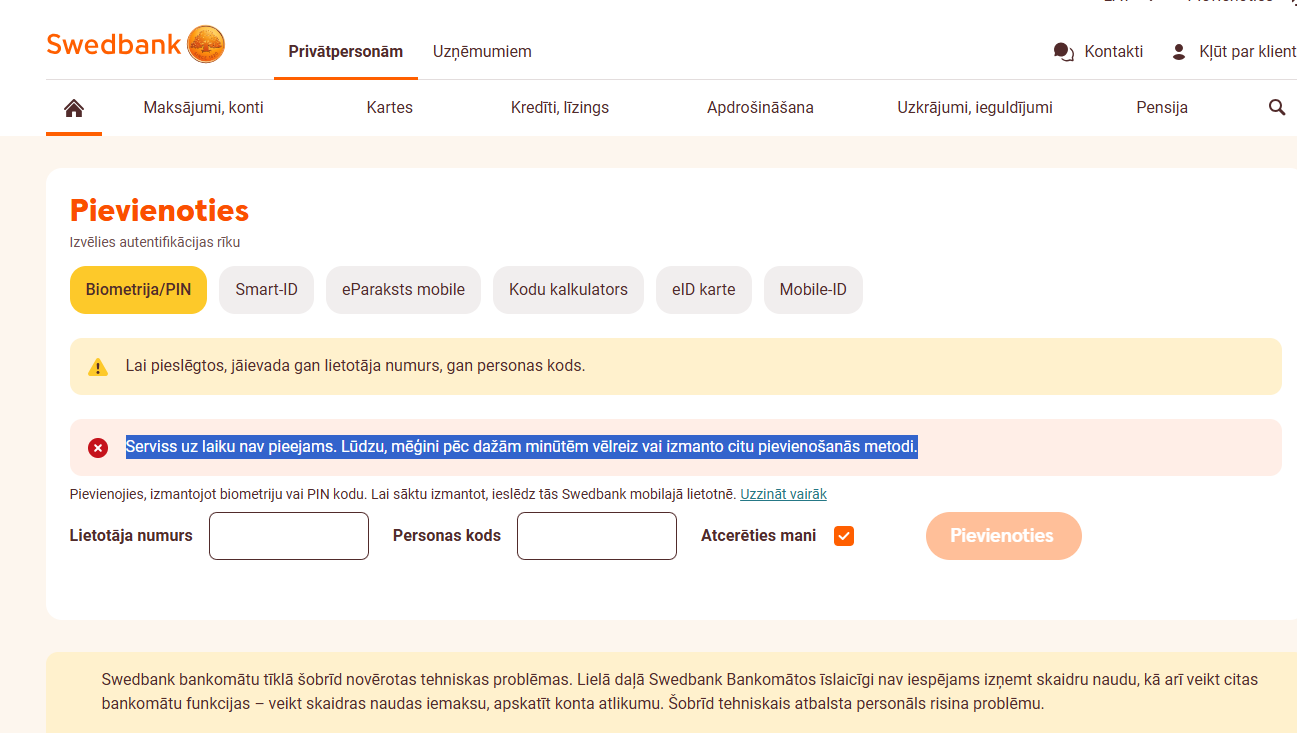Focus the Personas kods input field
This screenshot has width=1297, height=733.
click(597, 536)
